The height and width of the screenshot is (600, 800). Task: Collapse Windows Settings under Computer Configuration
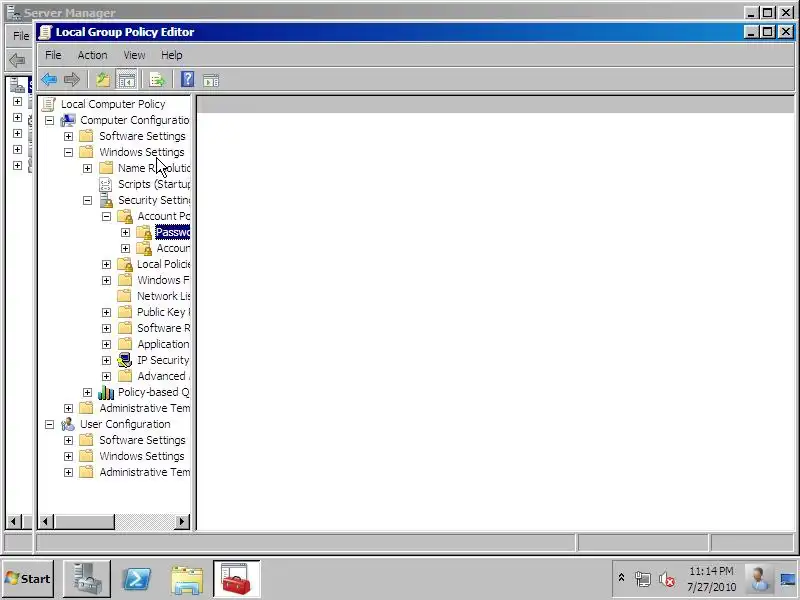68,152
